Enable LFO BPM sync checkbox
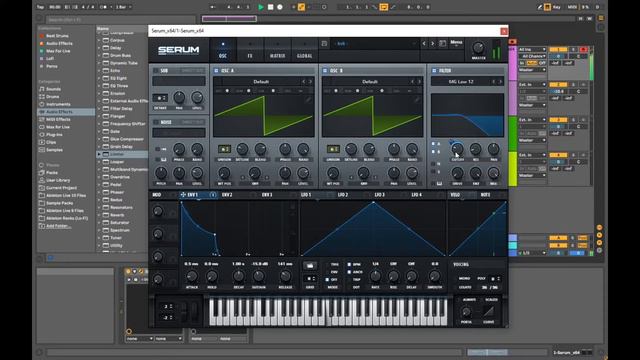This screenshot has height=360, width=640. 349,264
